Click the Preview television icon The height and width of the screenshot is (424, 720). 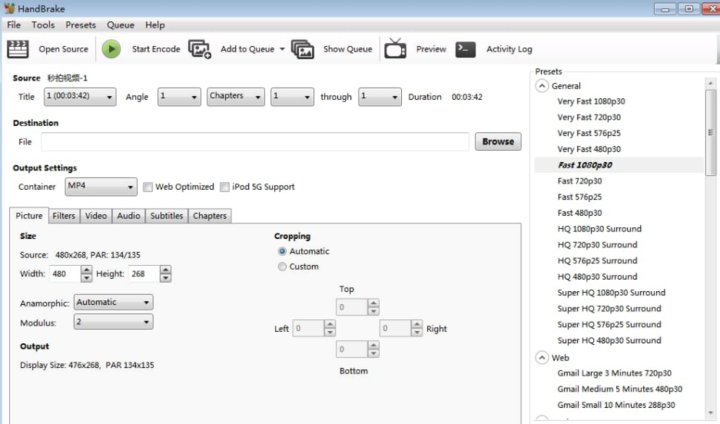point(395,49)
